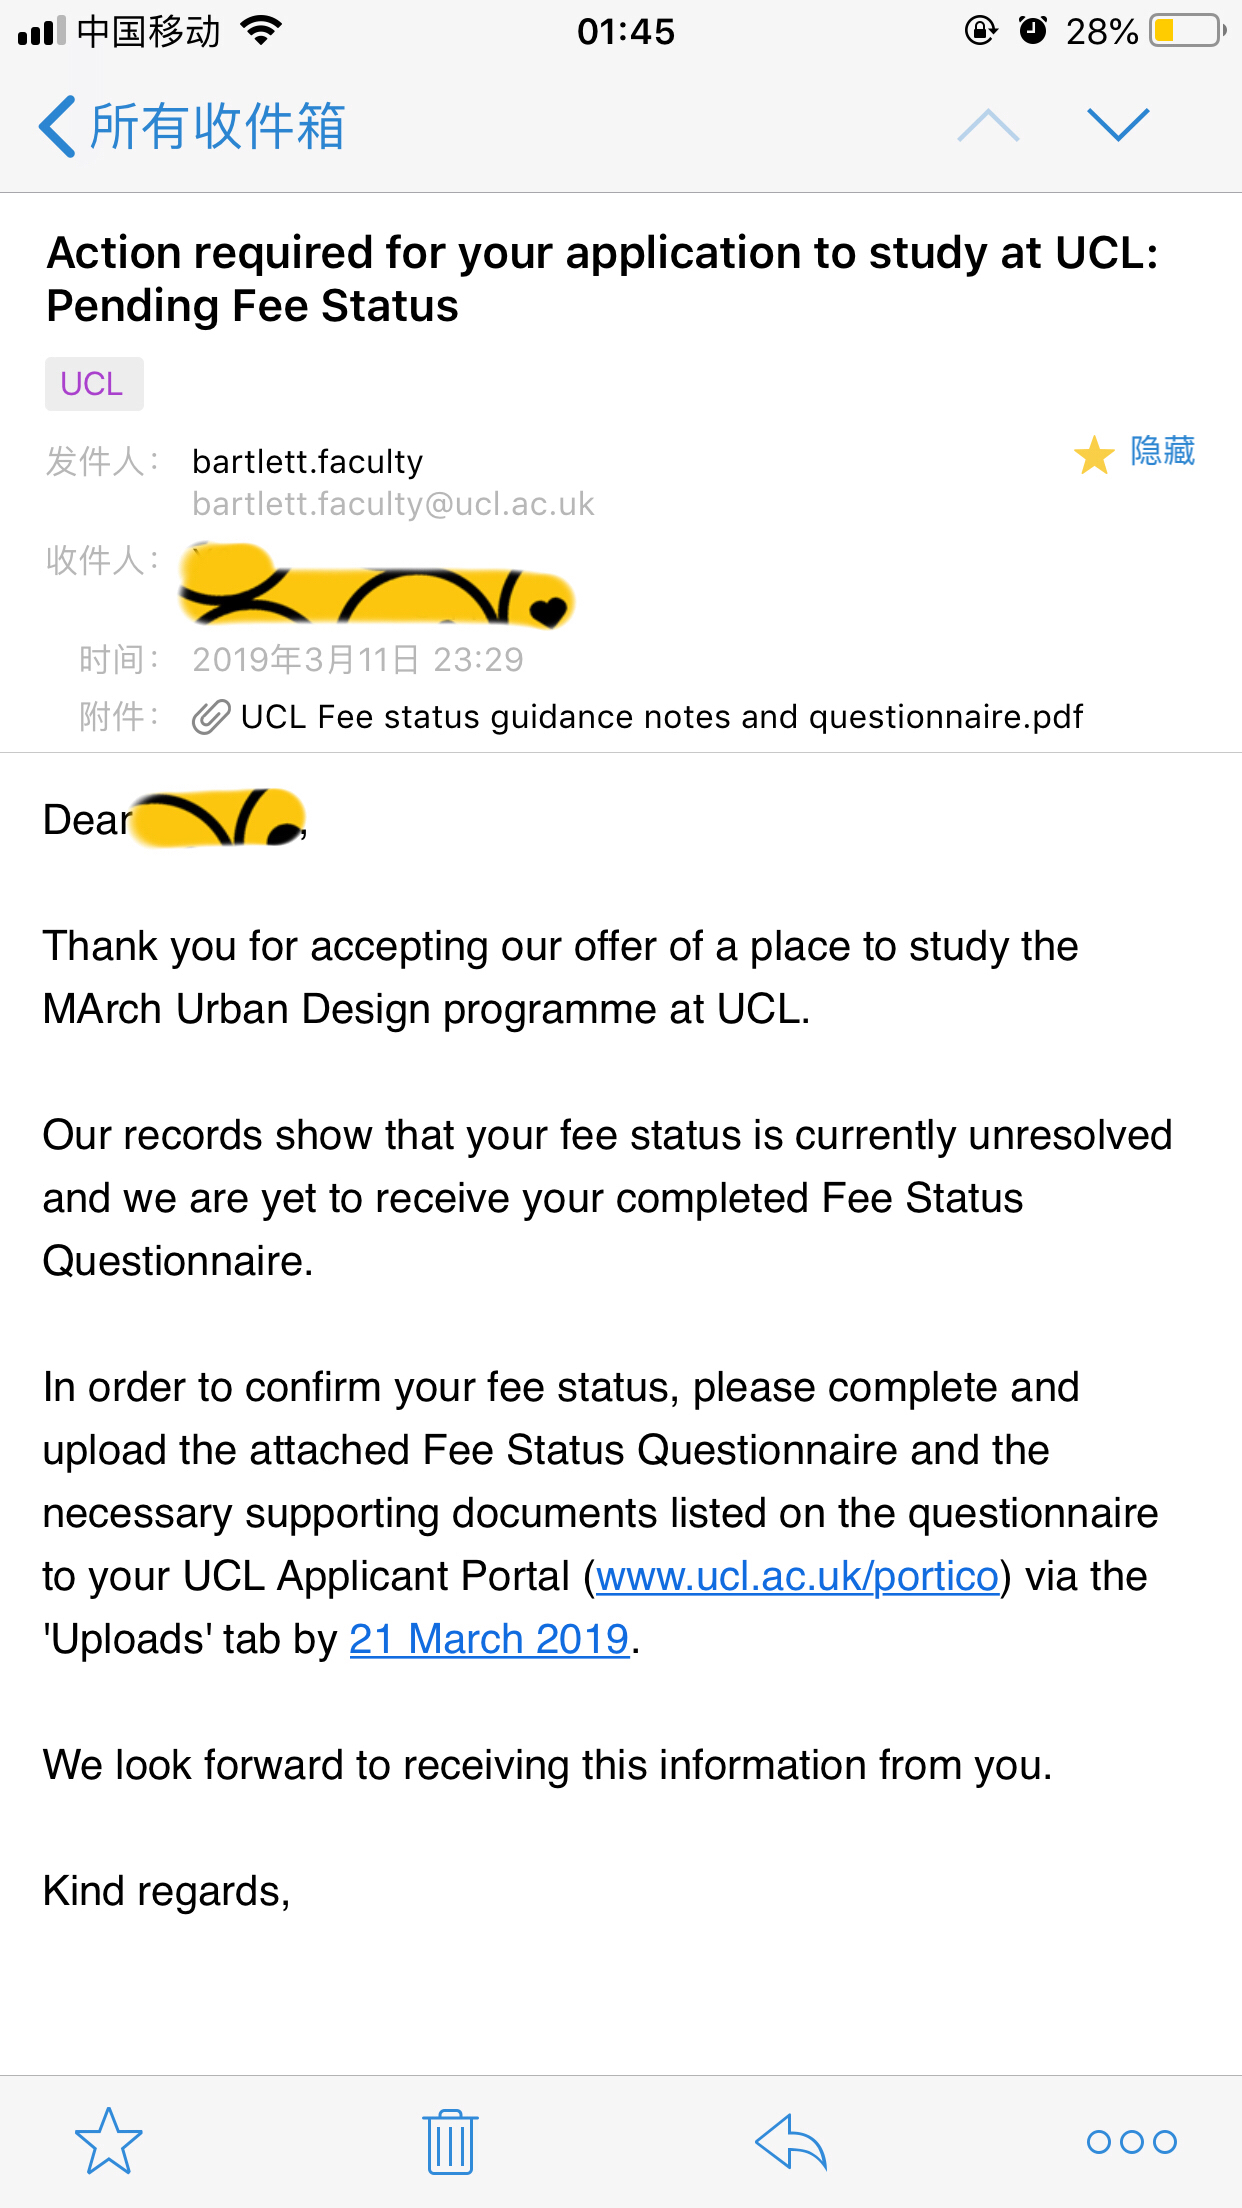This screenshot has width=1242, height=2208.
Task: Tap the 21 March 2019 date link
Action: tap(489, 1639)
